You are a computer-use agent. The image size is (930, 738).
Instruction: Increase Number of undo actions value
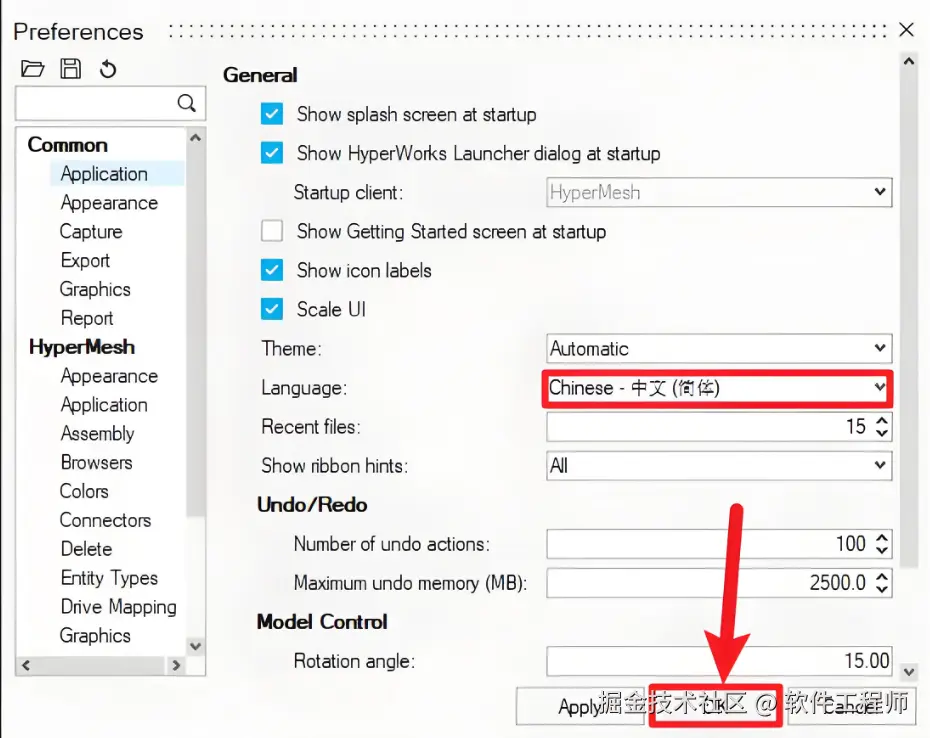pos(882,537)
